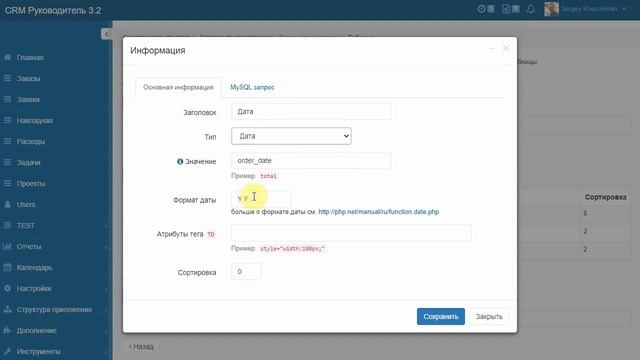Close the Информация dialog with X
Image resolution: width=640 pixels, height=360 pixels.
[x=506, y=48]
